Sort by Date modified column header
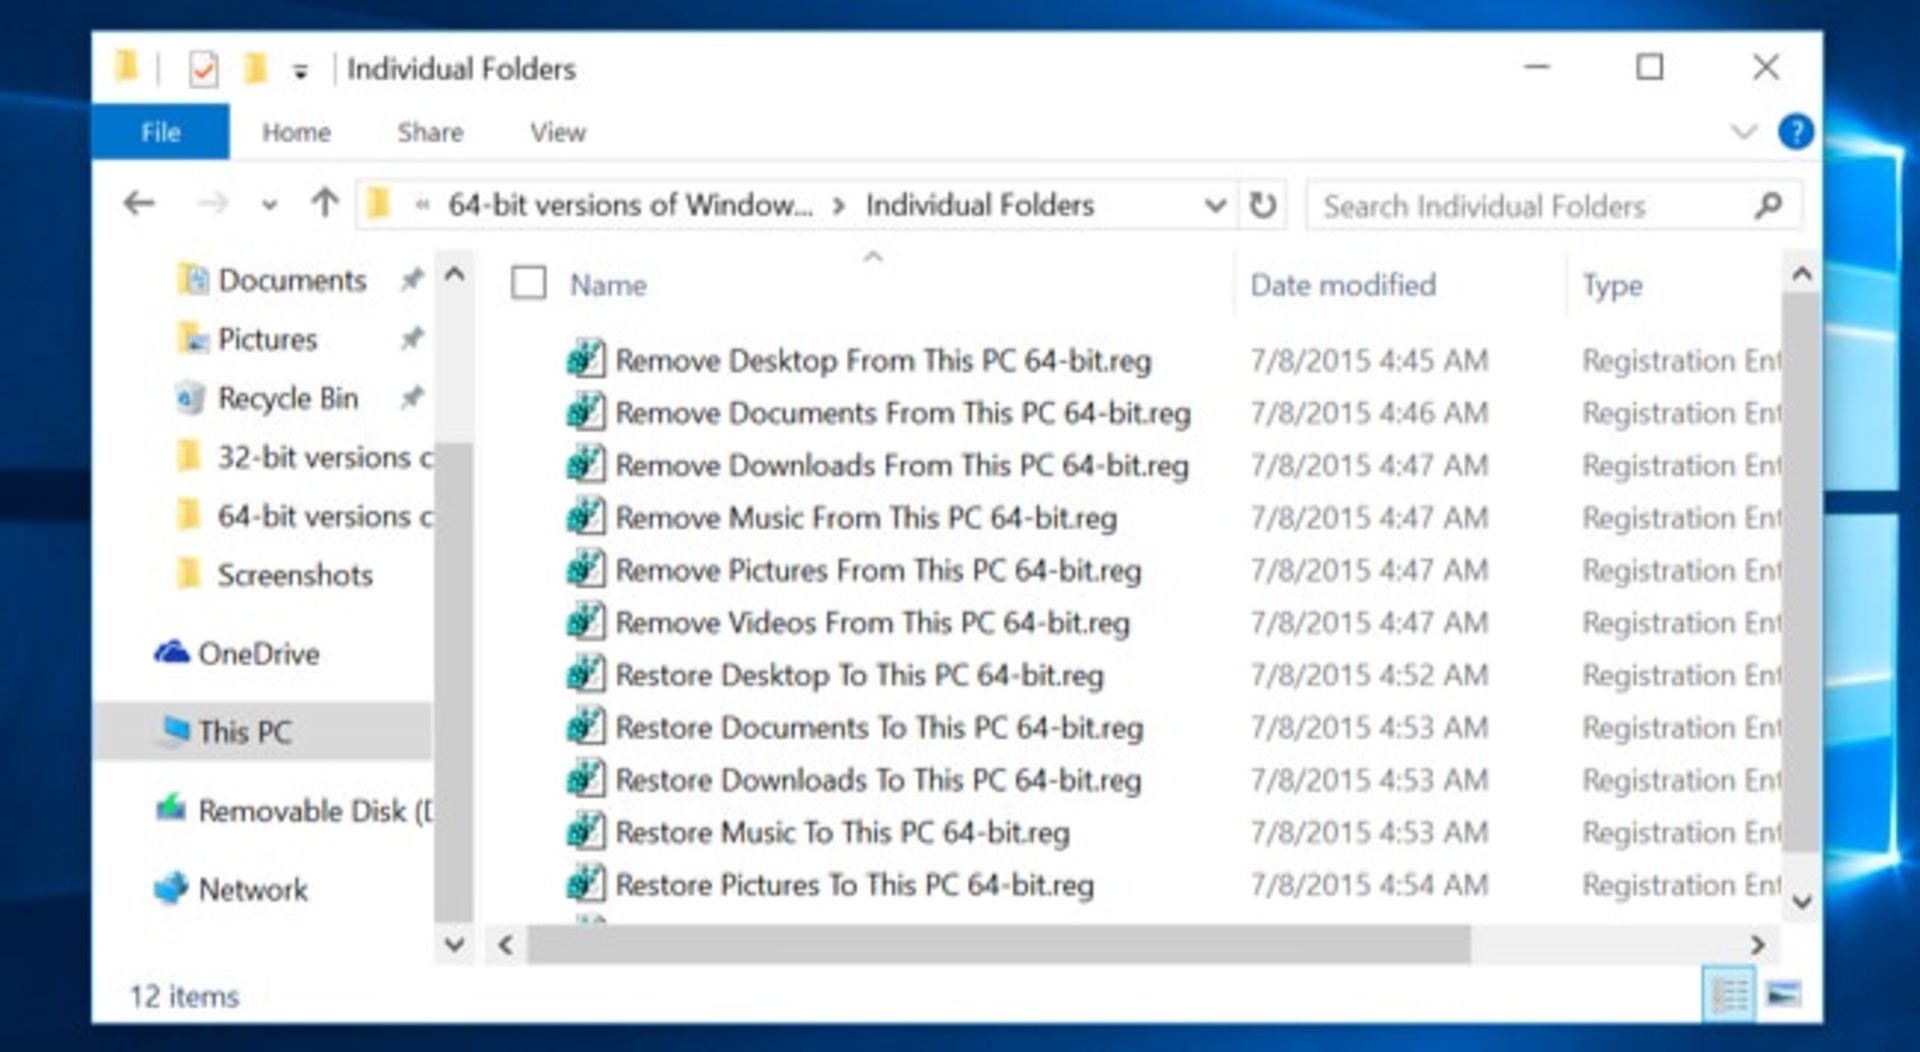This screenshot has width=1920, height=1052. [x=1343, y=285]
